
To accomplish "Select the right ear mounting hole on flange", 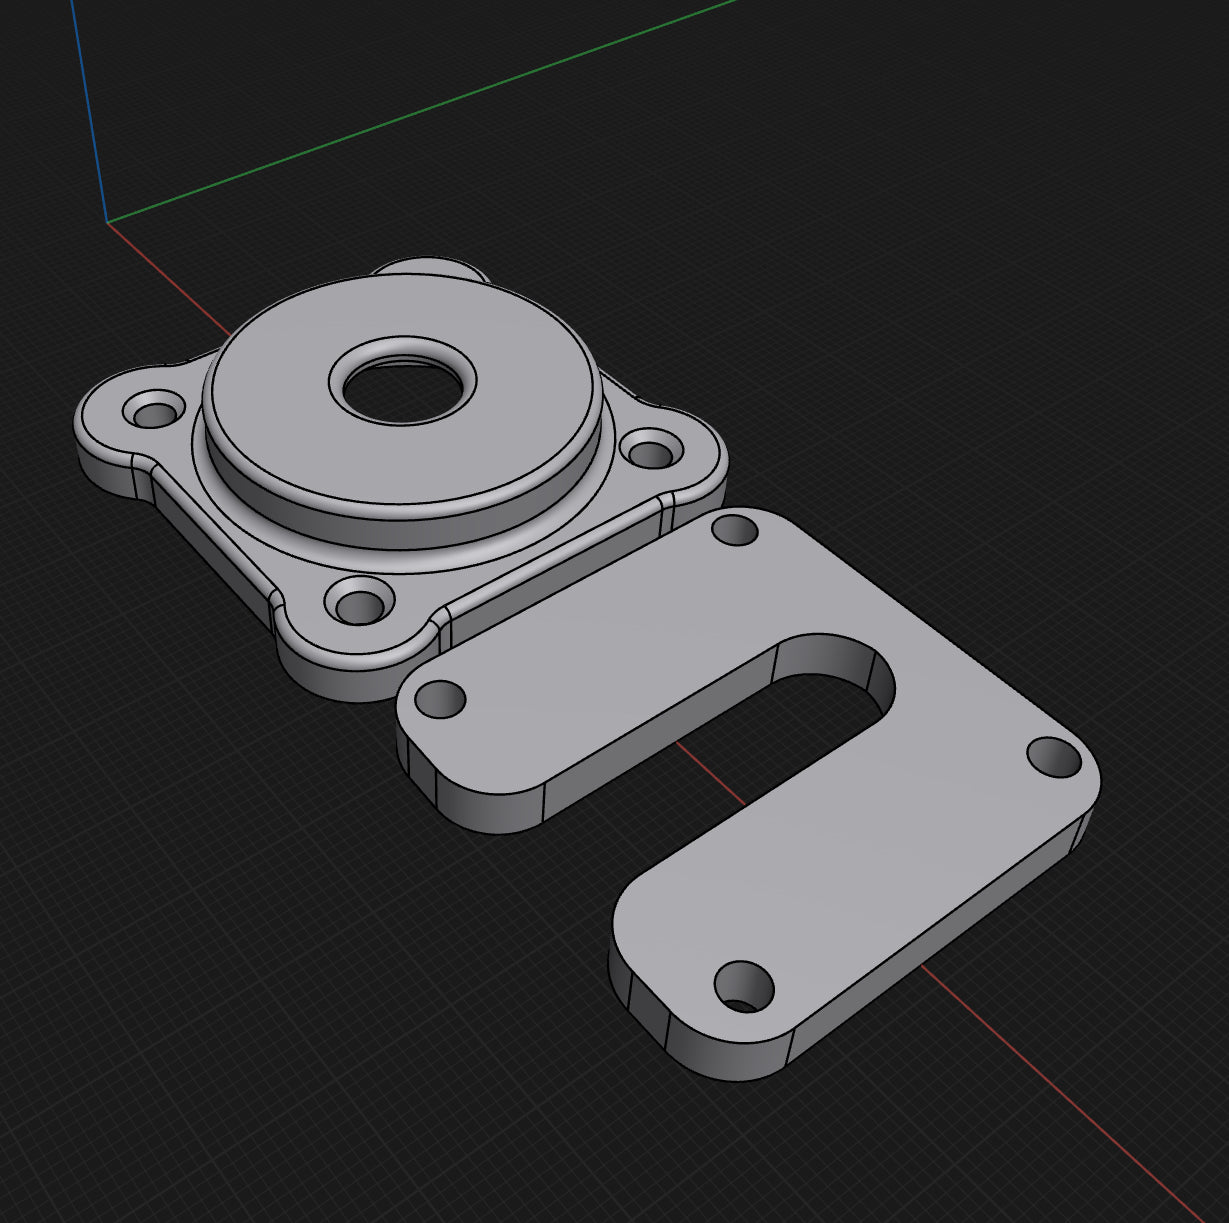I will (x=652, y=452).
